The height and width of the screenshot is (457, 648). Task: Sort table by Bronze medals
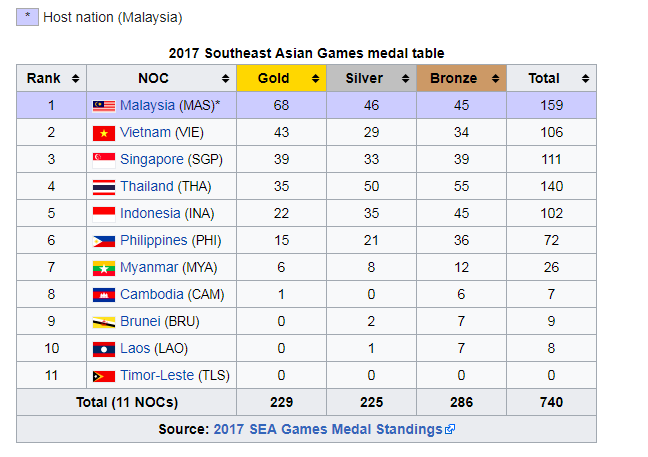coord(495,78)
